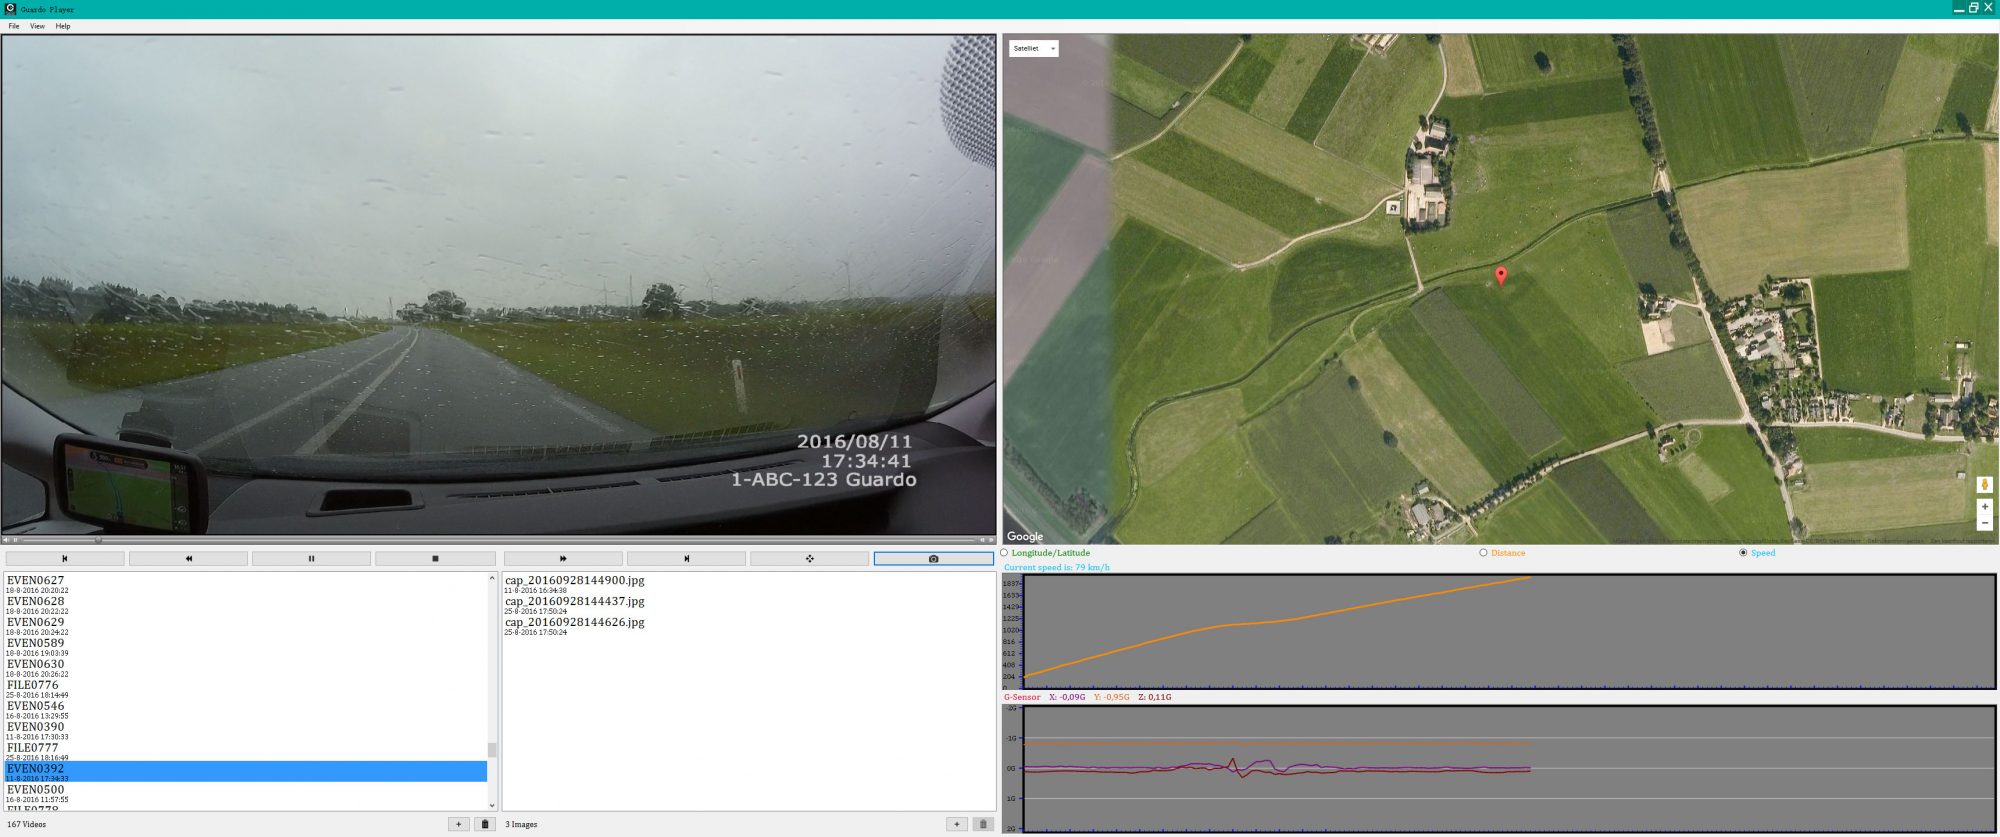Select video FILE0776 in list
Screen dimensions: 2000x837
pos(245,689)
